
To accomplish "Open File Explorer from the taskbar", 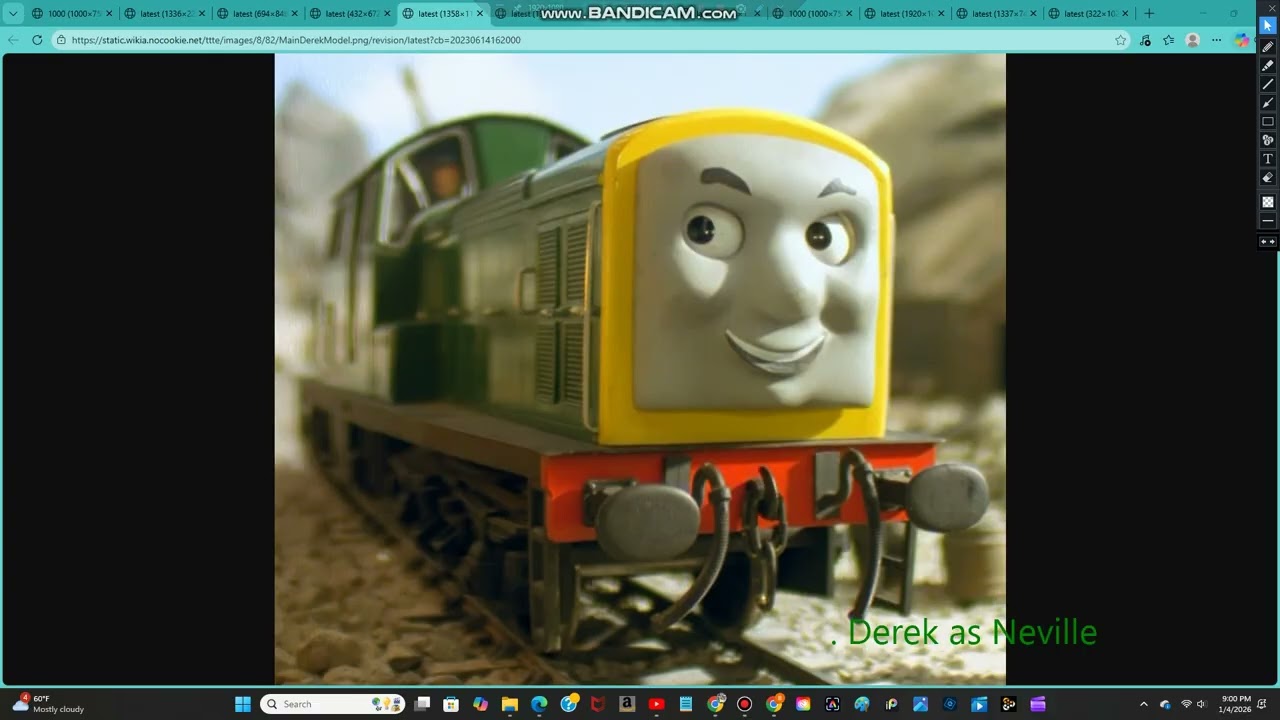I will click(509, 704).
